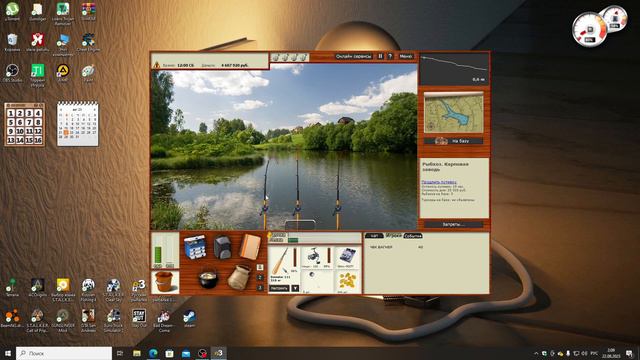Open the Cheat Engine desktop shortcut
The width and height of the screenshot is (640, 360).
click(88, 42)
